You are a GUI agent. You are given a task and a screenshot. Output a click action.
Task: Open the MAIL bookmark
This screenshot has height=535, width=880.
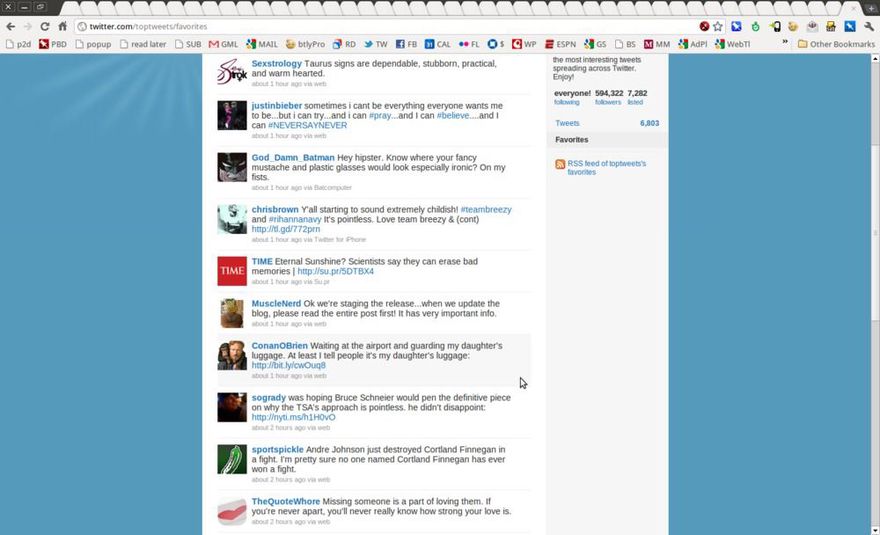pyautogui.click(x=262, y=44)
